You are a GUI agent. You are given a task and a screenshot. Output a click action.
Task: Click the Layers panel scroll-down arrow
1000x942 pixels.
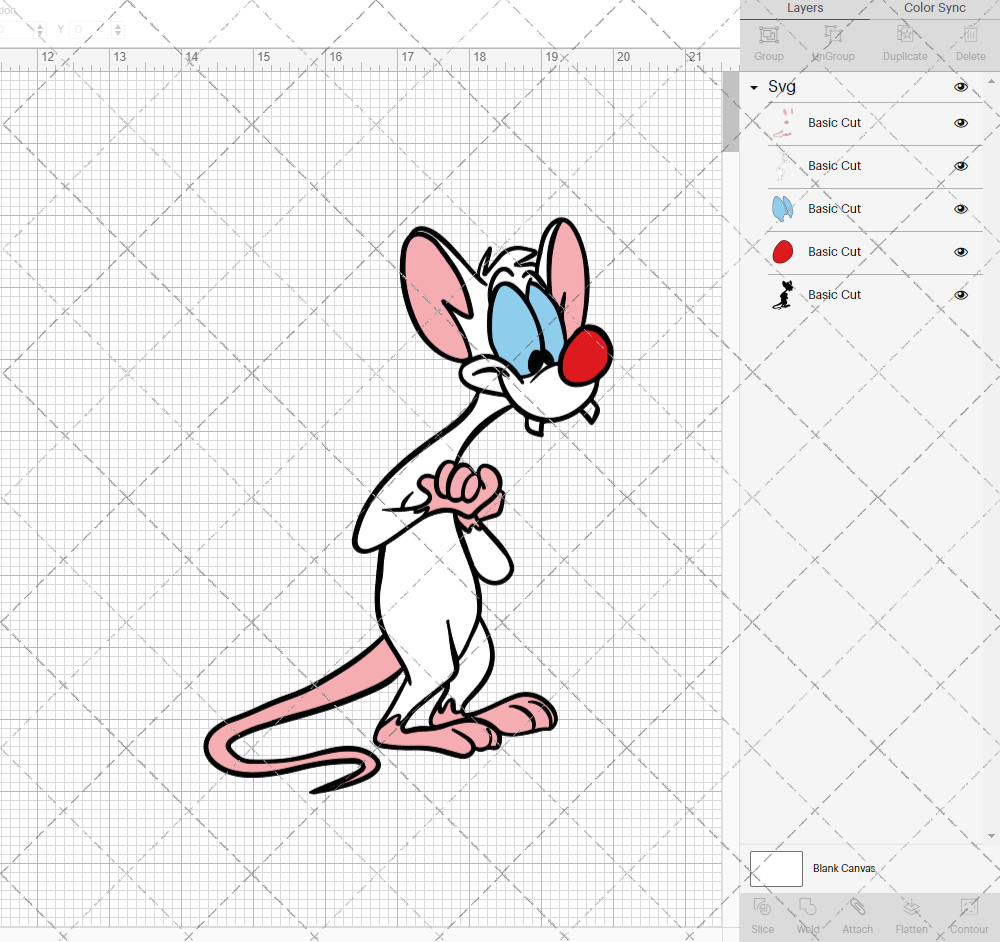[990, 836]
